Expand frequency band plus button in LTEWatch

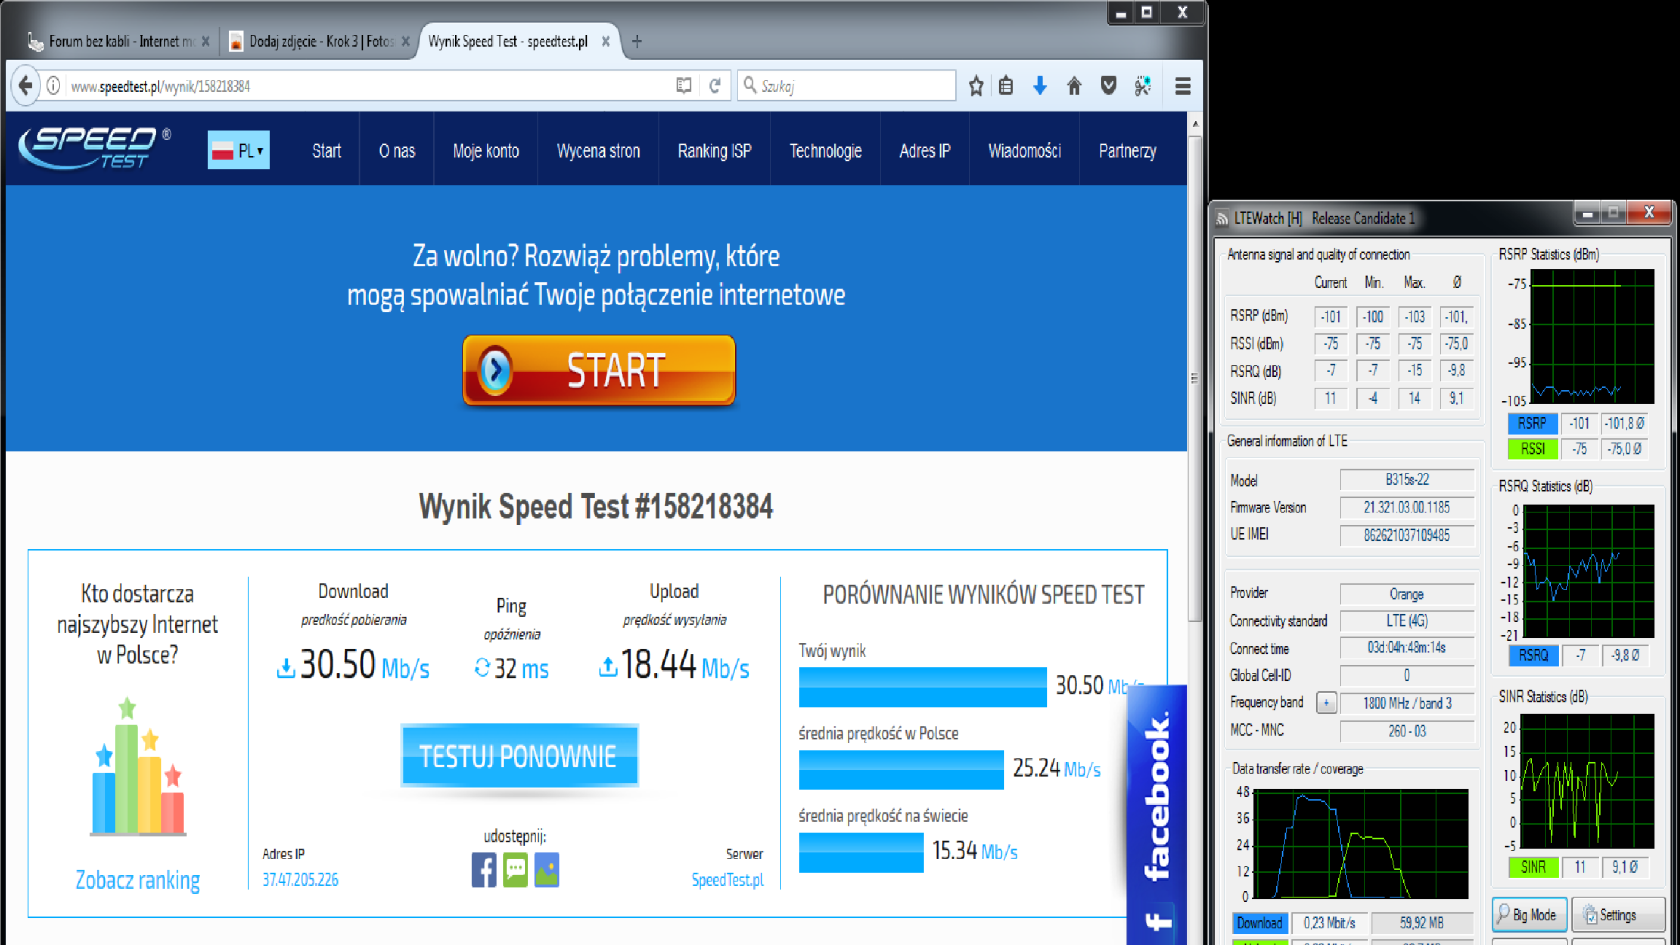coord(1326,703)
